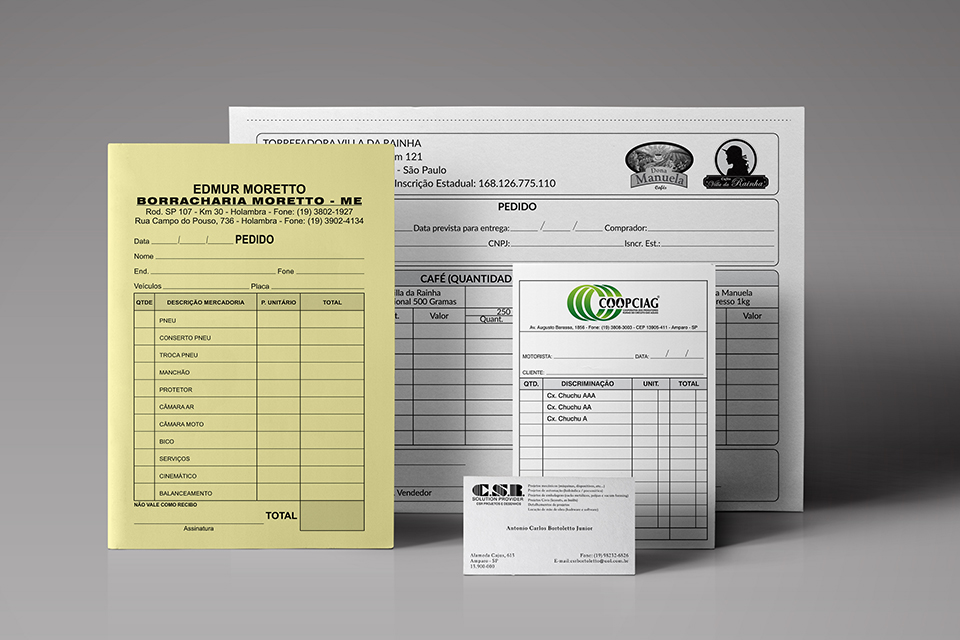Viewport: 960px width, 640px height.
Task: Click the PROTETOR row
Action: click(x=249, y=389)
